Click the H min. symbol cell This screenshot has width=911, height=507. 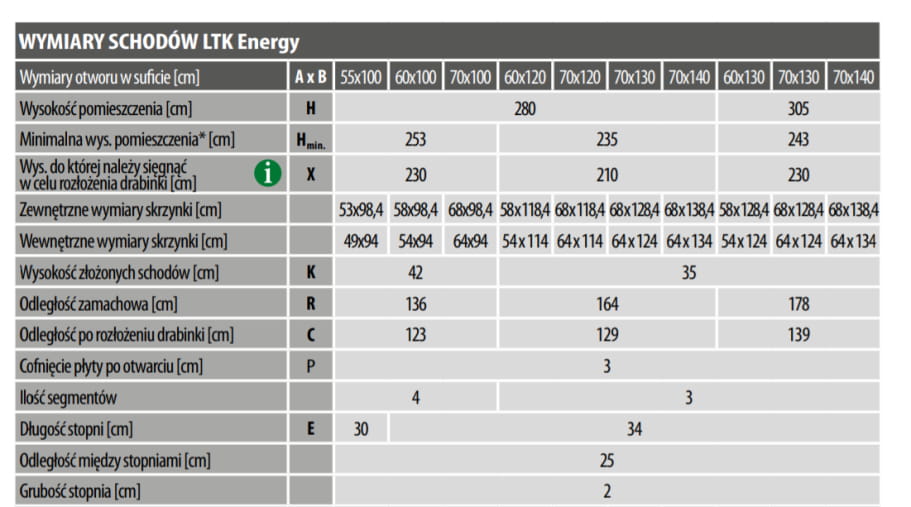click(x=310, y=140)
